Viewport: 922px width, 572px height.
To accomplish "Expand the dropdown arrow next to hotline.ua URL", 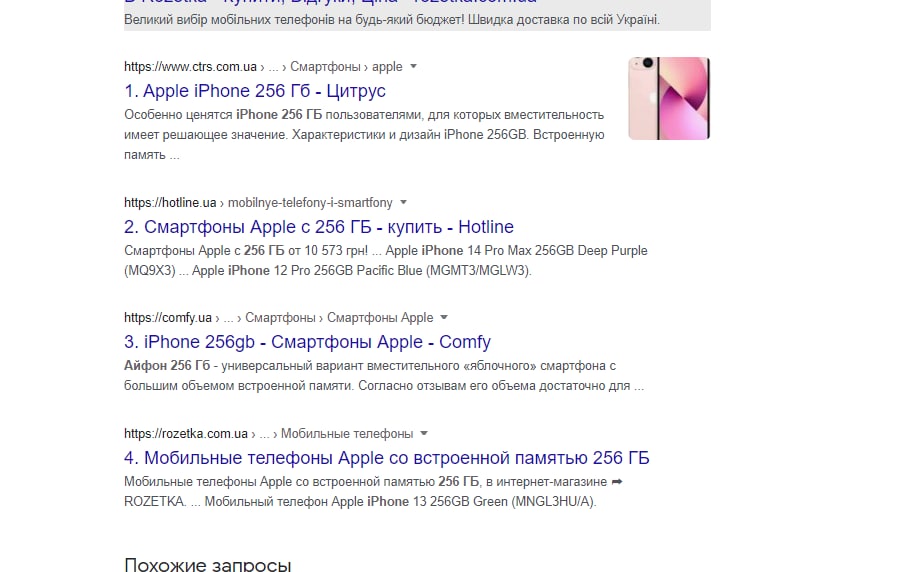I will click(403, 203).
